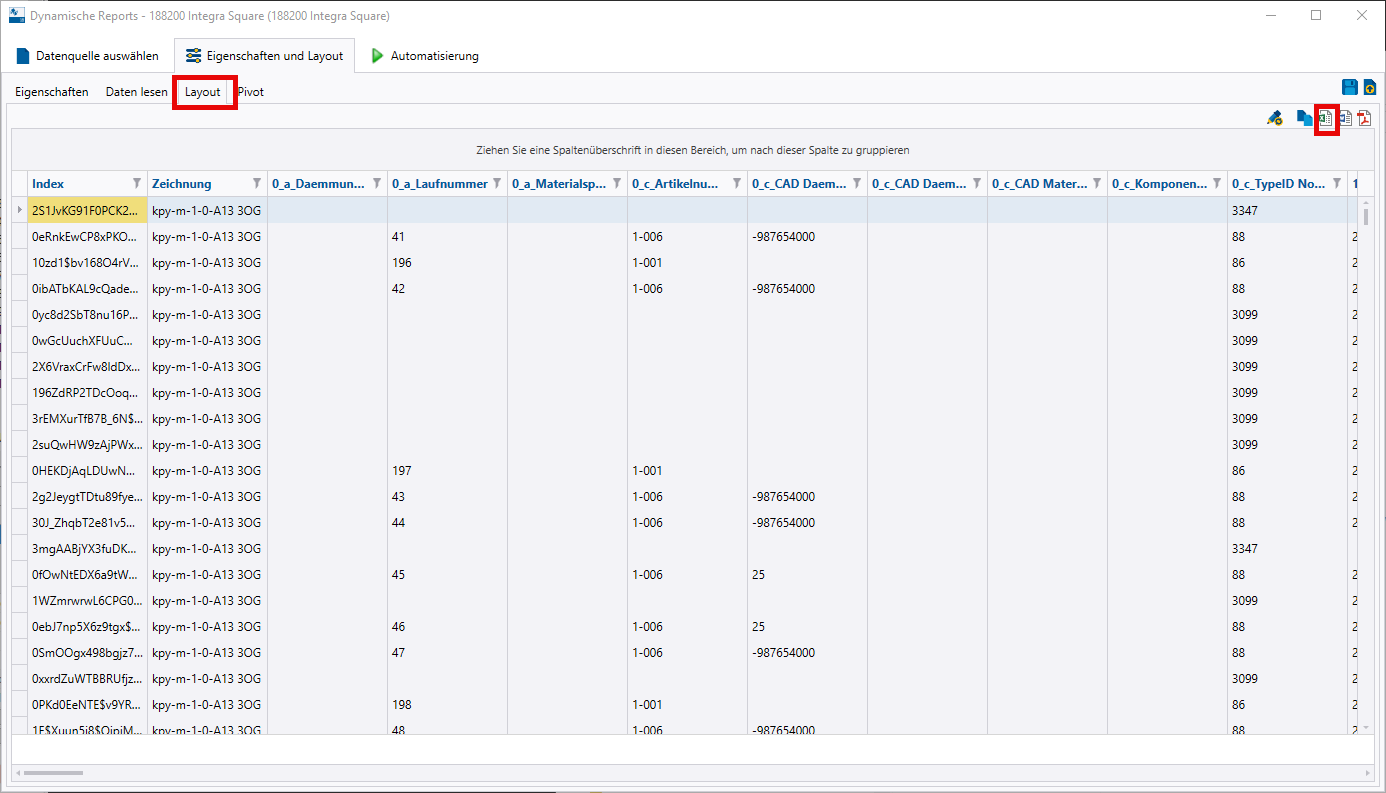The image size is (1386, 793).
Task: Export the table to Word
Action: point(1345,118)
